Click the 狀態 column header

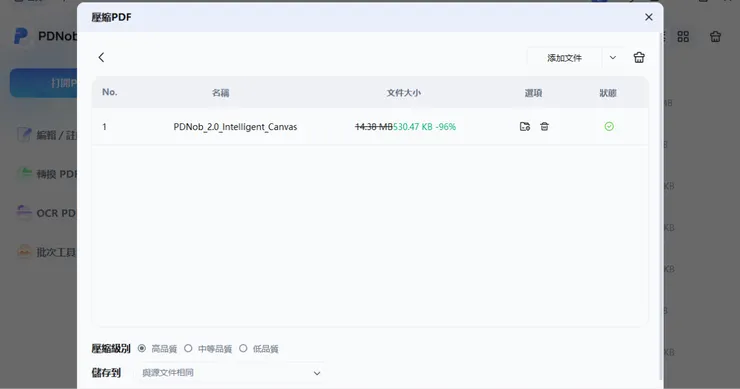pos(608,93)
